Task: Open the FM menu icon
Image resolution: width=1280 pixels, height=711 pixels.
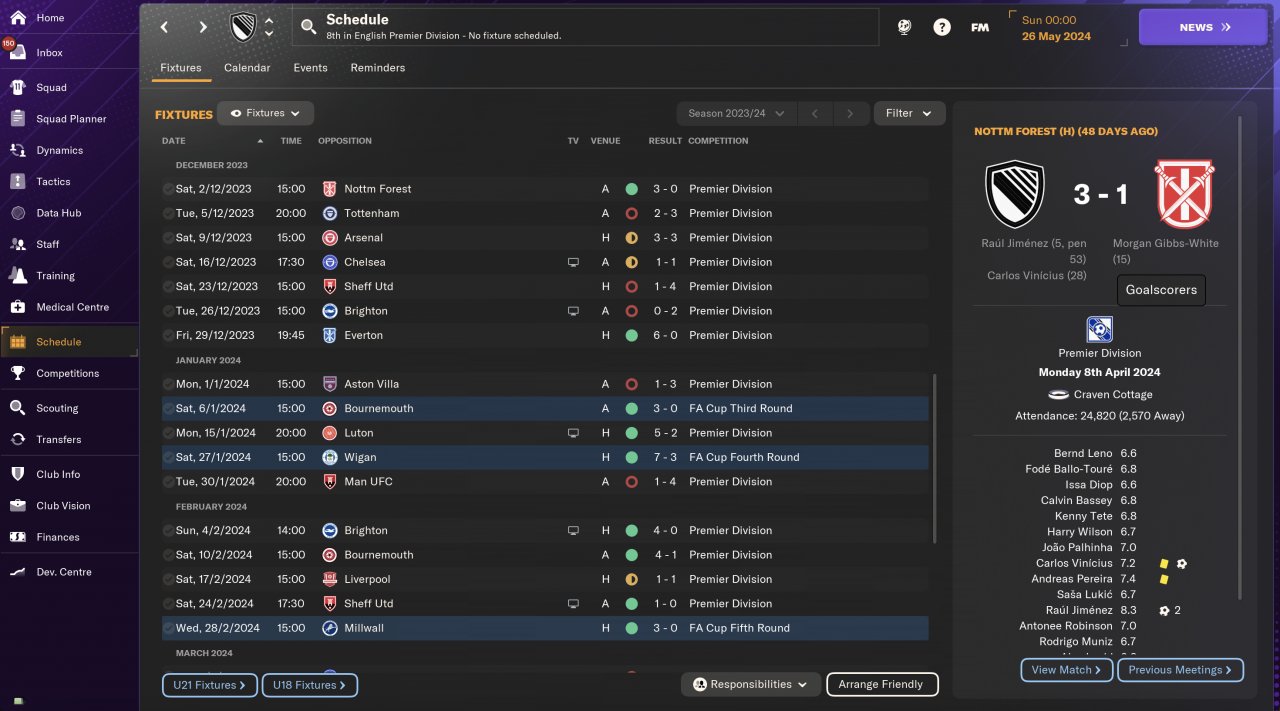Action: click(980, 27)
